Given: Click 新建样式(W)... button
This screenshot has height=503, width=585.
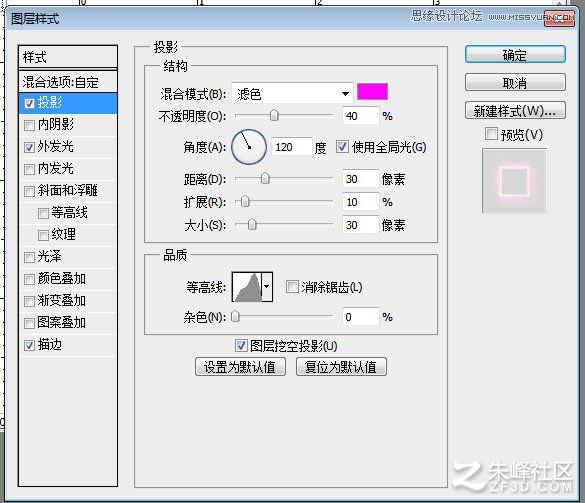Looking at the screenshot, I should click(x=515, y=111).
